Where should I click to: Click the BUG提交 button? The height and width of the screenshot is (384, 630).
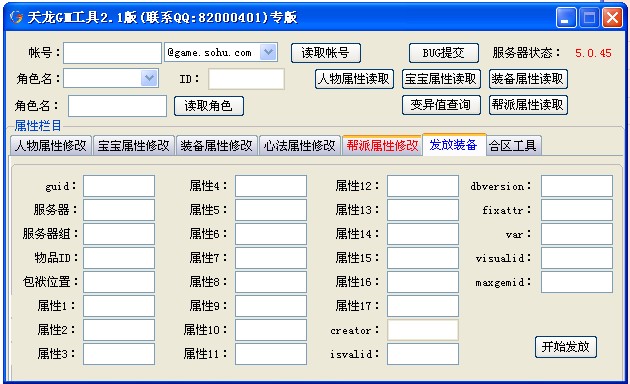click(x=444, y=53)
